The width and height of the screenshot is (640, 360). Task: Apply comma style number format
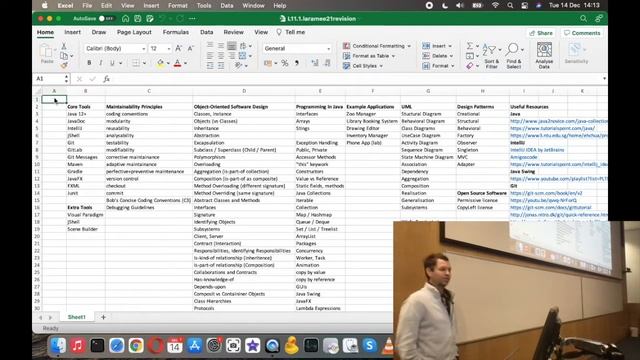[x=297, y=63]
